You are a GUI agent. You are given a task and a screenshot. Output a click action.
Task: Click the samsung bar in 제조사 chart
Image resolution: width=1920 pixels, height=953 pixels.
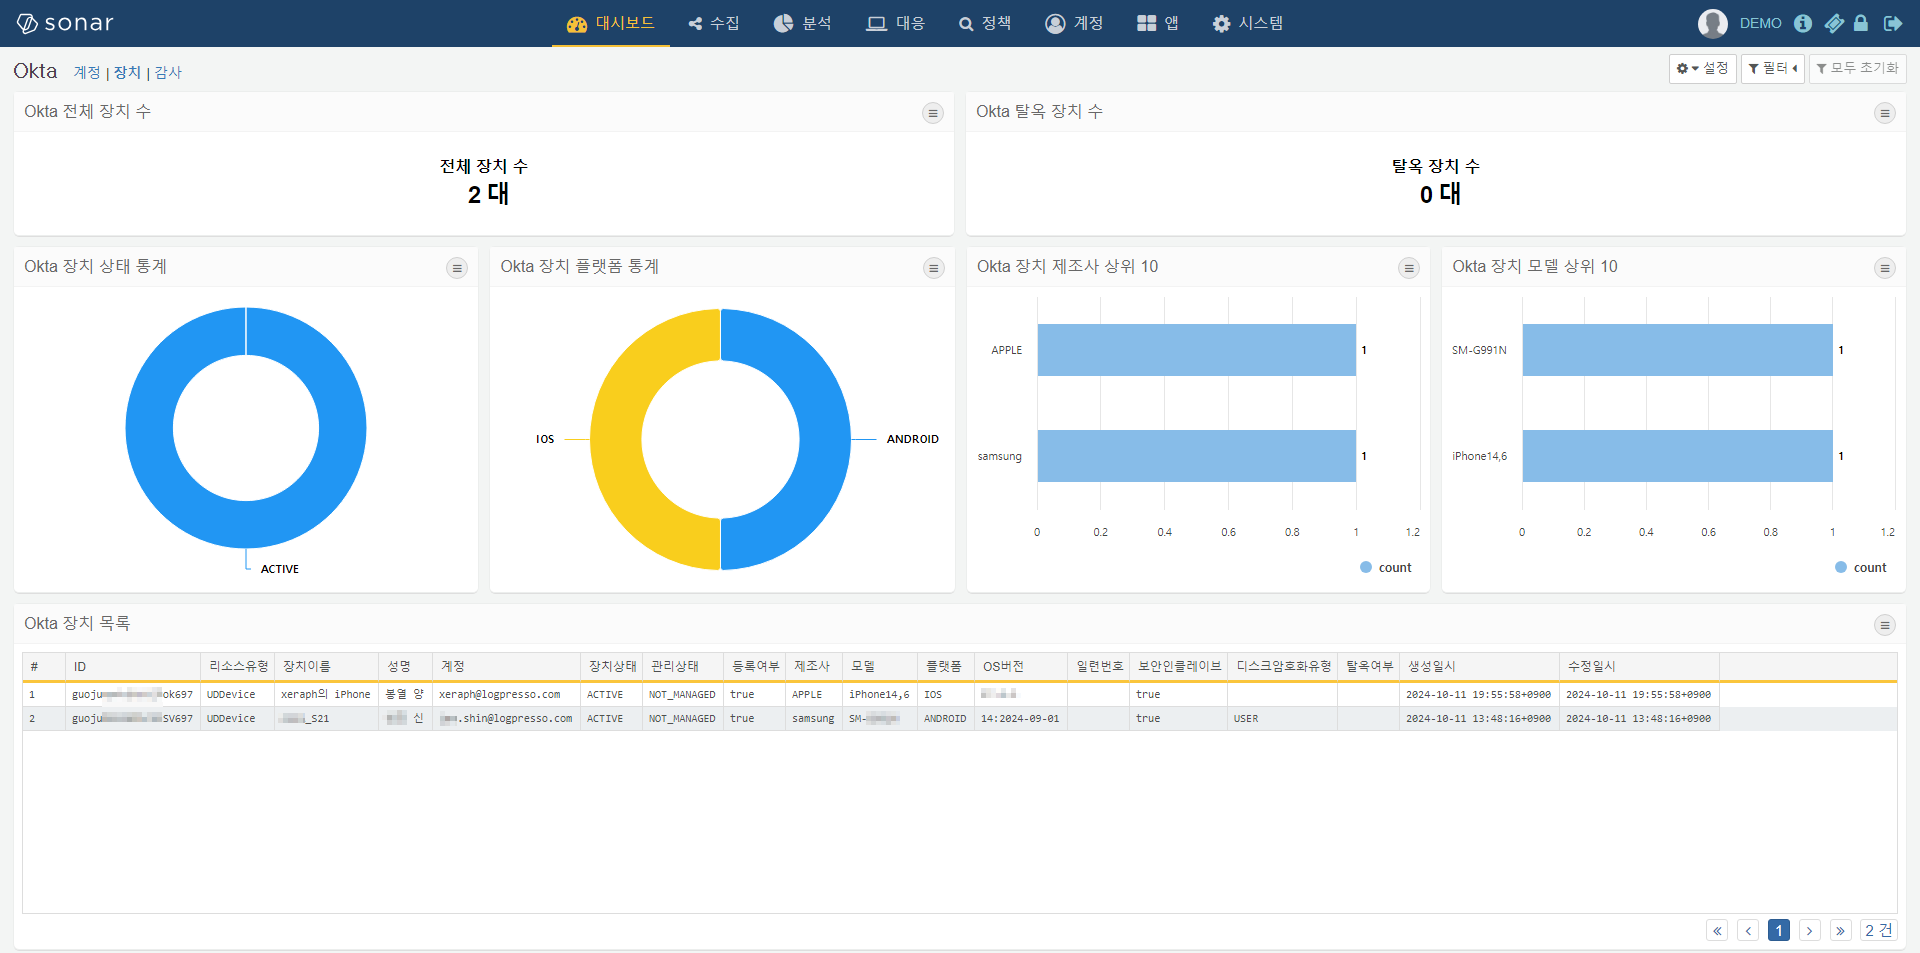pyautogui.click(x=1196, y=456)
